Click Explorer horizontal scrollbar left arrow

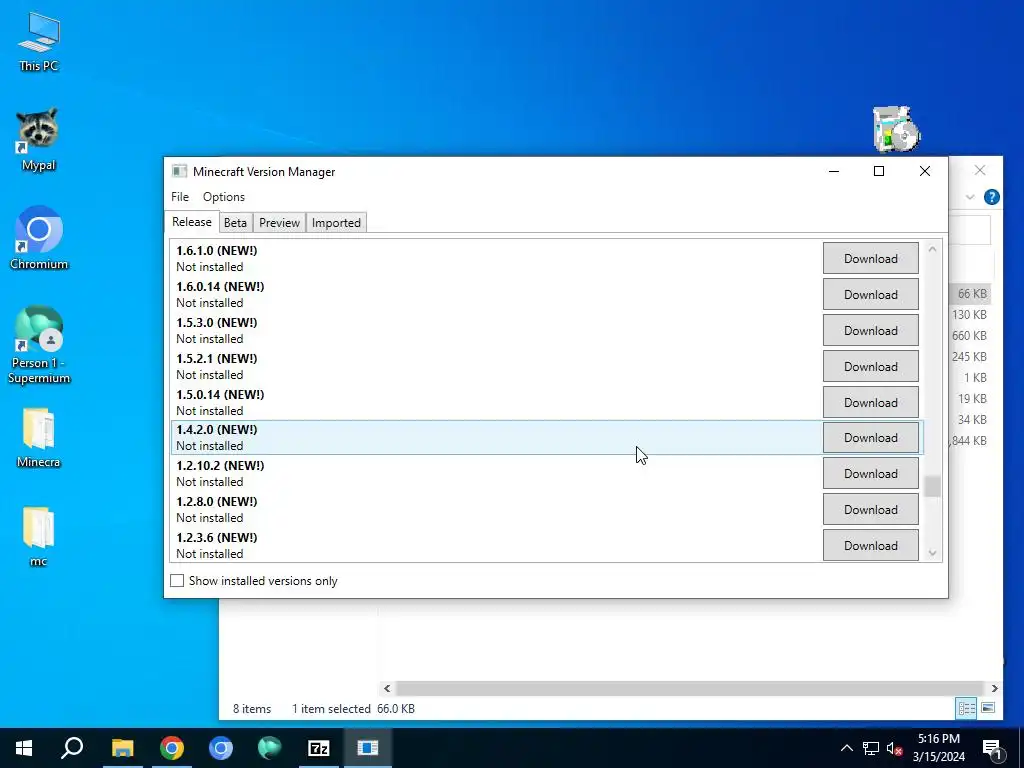point(387,688)
